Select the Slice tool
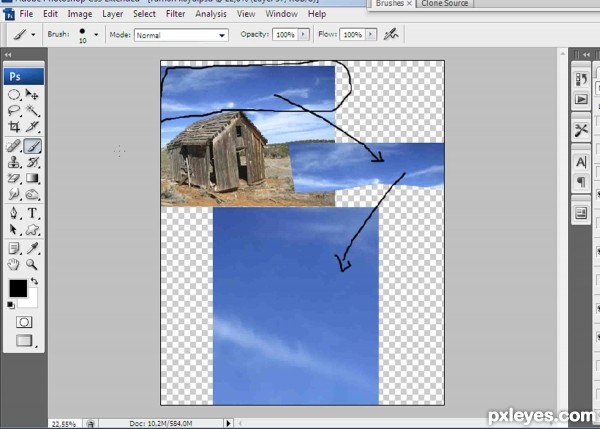 [x=32, y=126]
